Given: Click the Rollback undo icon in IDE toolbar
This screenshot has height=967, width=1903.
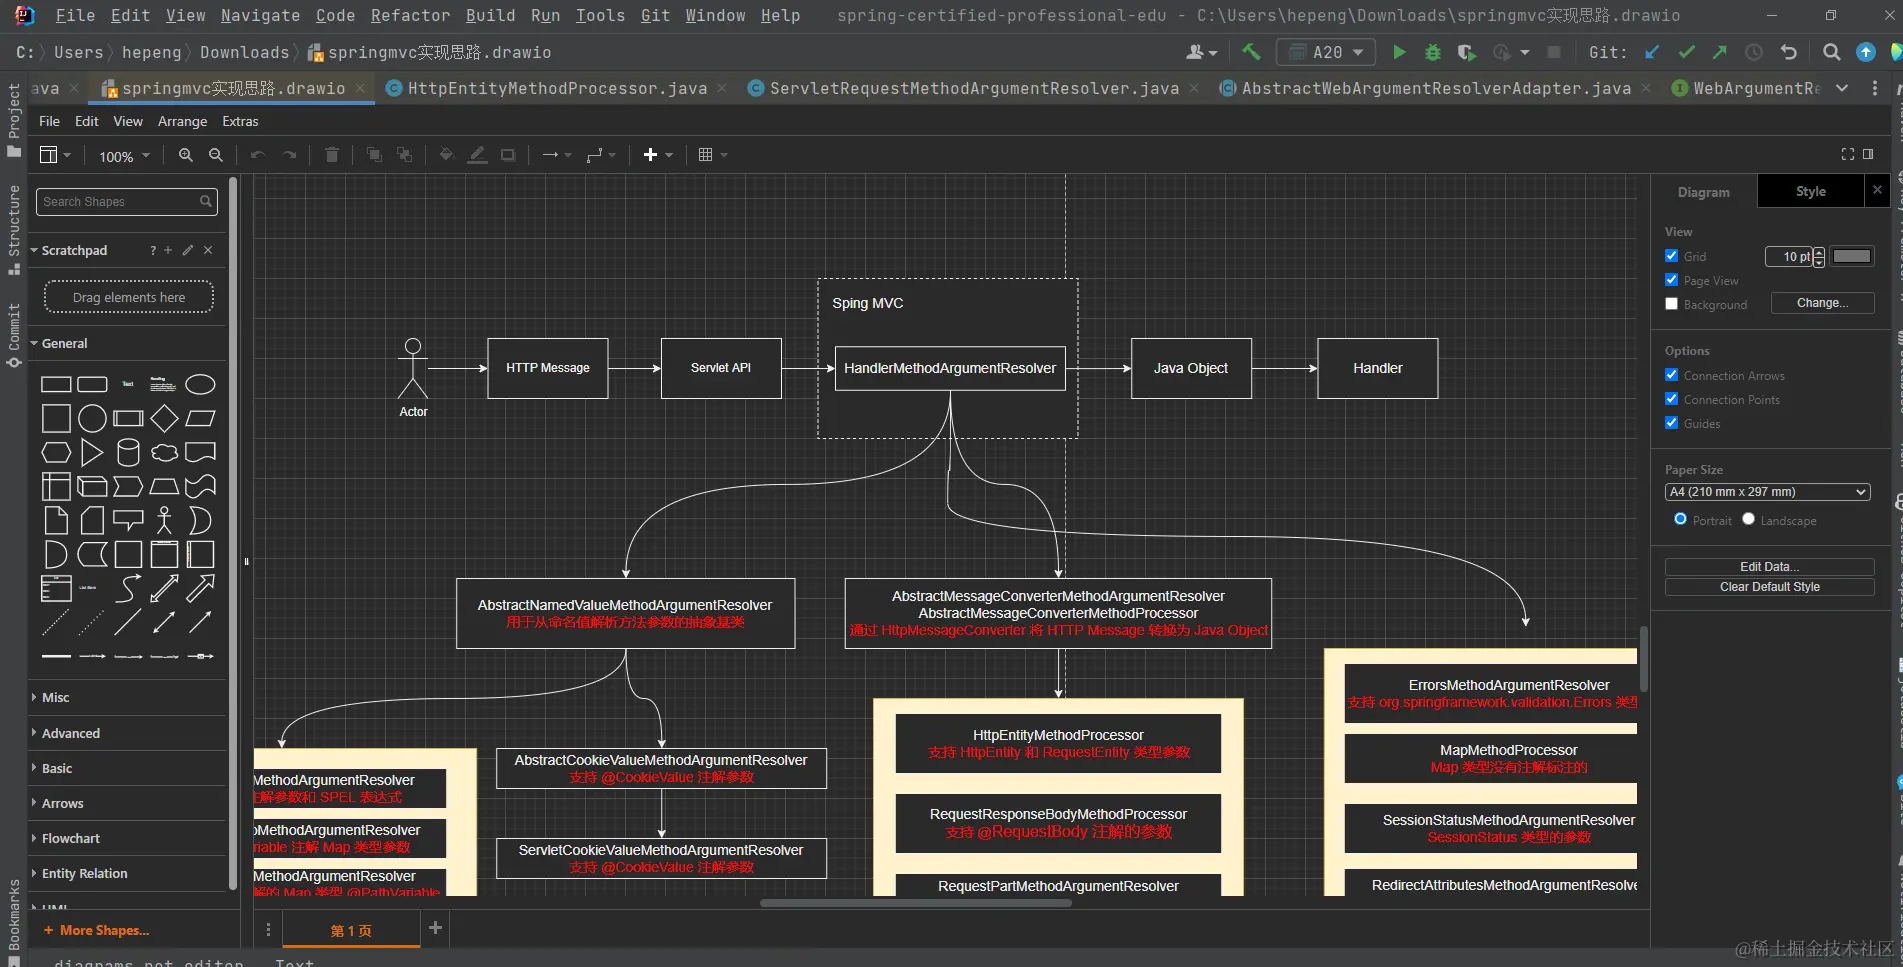Looking at the screenshot, I should [x=1789, y=52].
